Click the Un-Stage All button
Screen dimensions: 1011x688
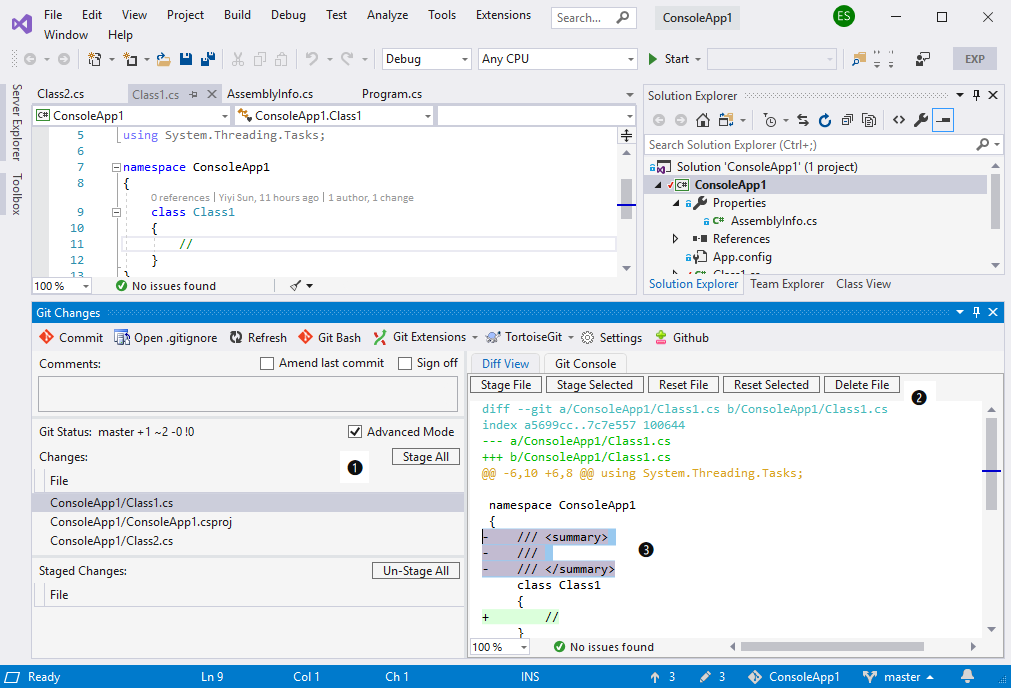click(x=416, y=570)
